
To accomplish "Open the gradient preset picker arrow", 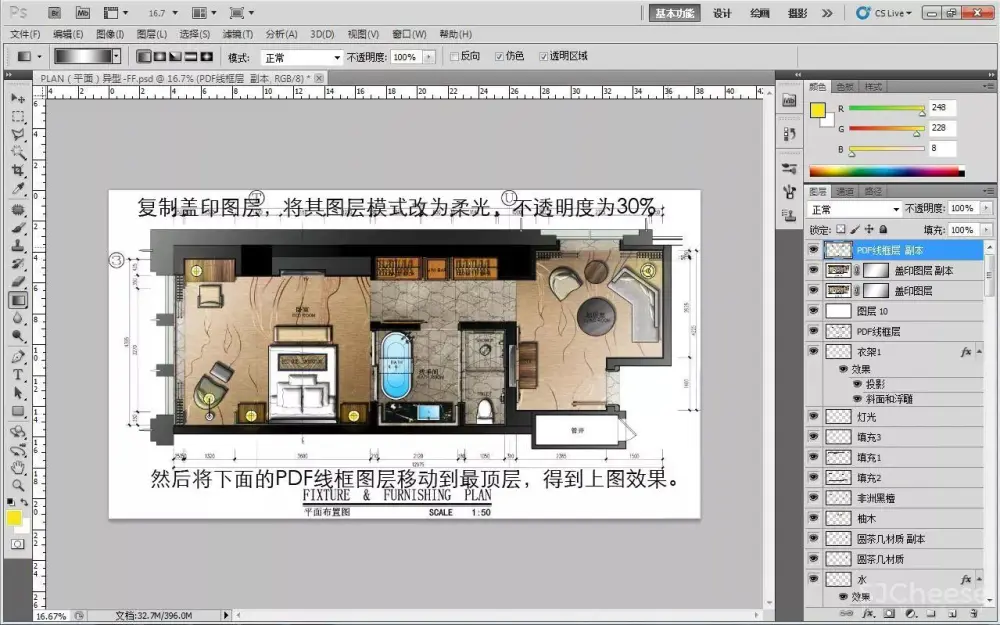I will (117, 57).
